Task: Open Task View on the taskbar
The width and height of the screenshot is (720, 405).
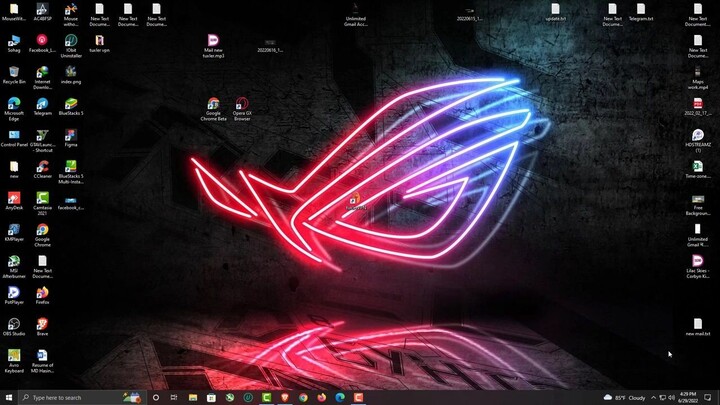Action: point(174,397)
